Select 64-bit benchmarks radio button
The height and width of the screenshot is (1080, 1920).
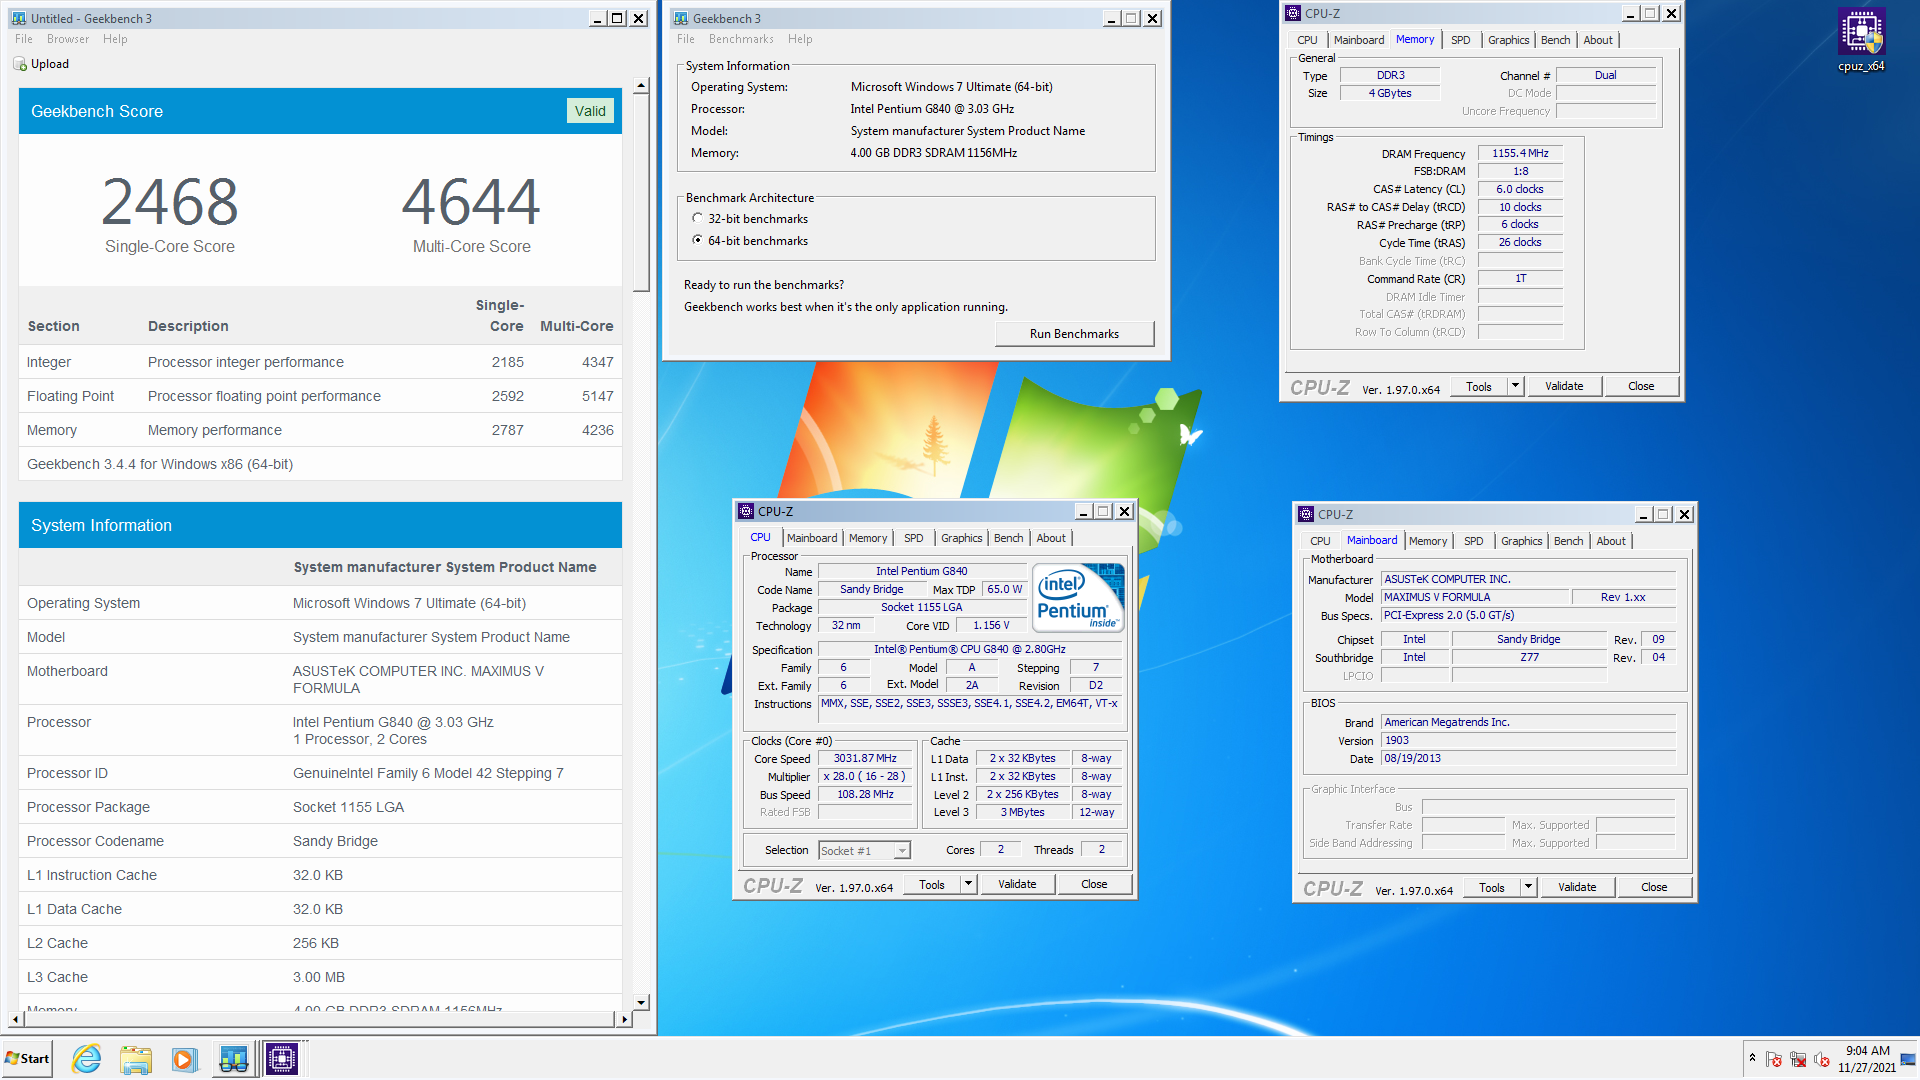tap(697, 240)
